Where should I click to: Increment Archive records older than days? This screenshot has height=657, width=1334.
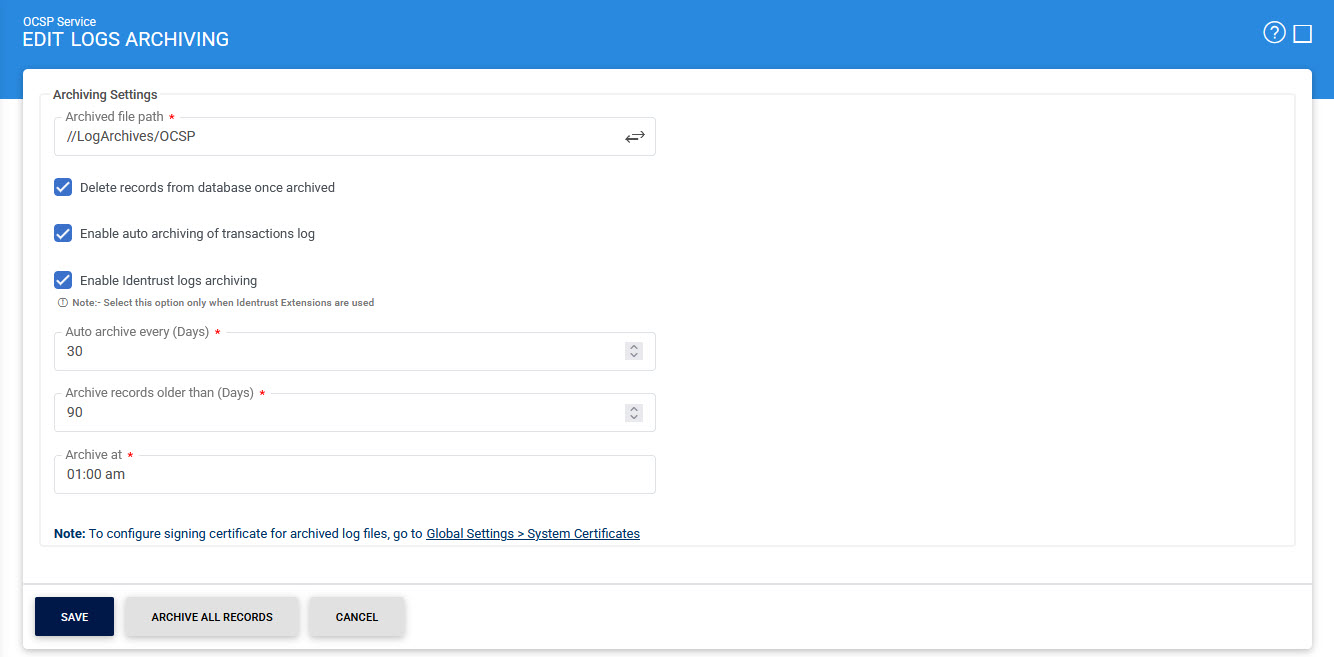point(633,408)
